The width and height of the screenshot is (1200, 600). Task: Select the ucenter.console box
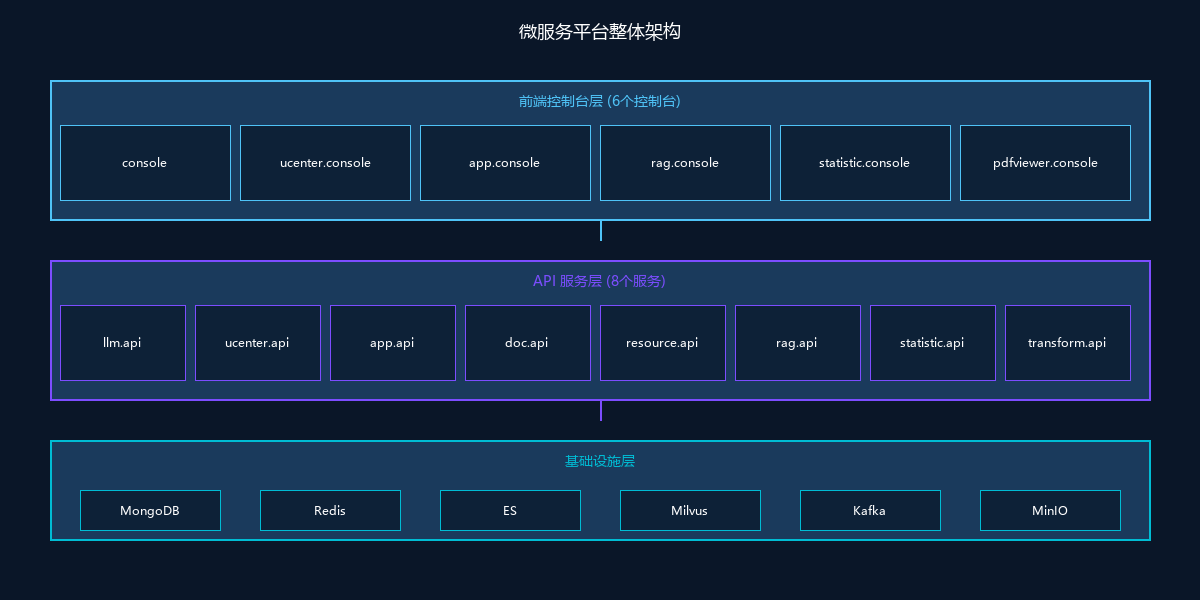pyautogui.click(x=325, y=163)
